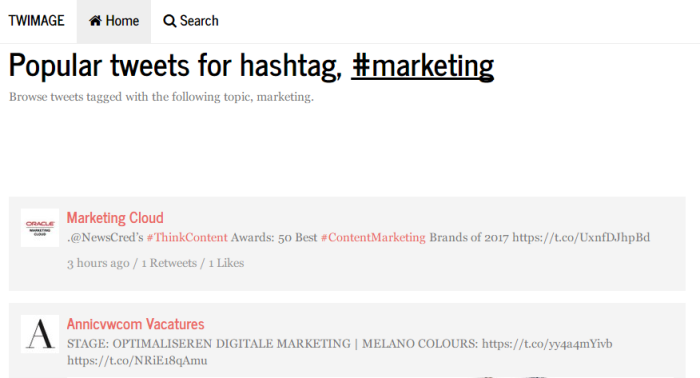Follow the #ThinkContent hashtag link

(x=187, y=237)
